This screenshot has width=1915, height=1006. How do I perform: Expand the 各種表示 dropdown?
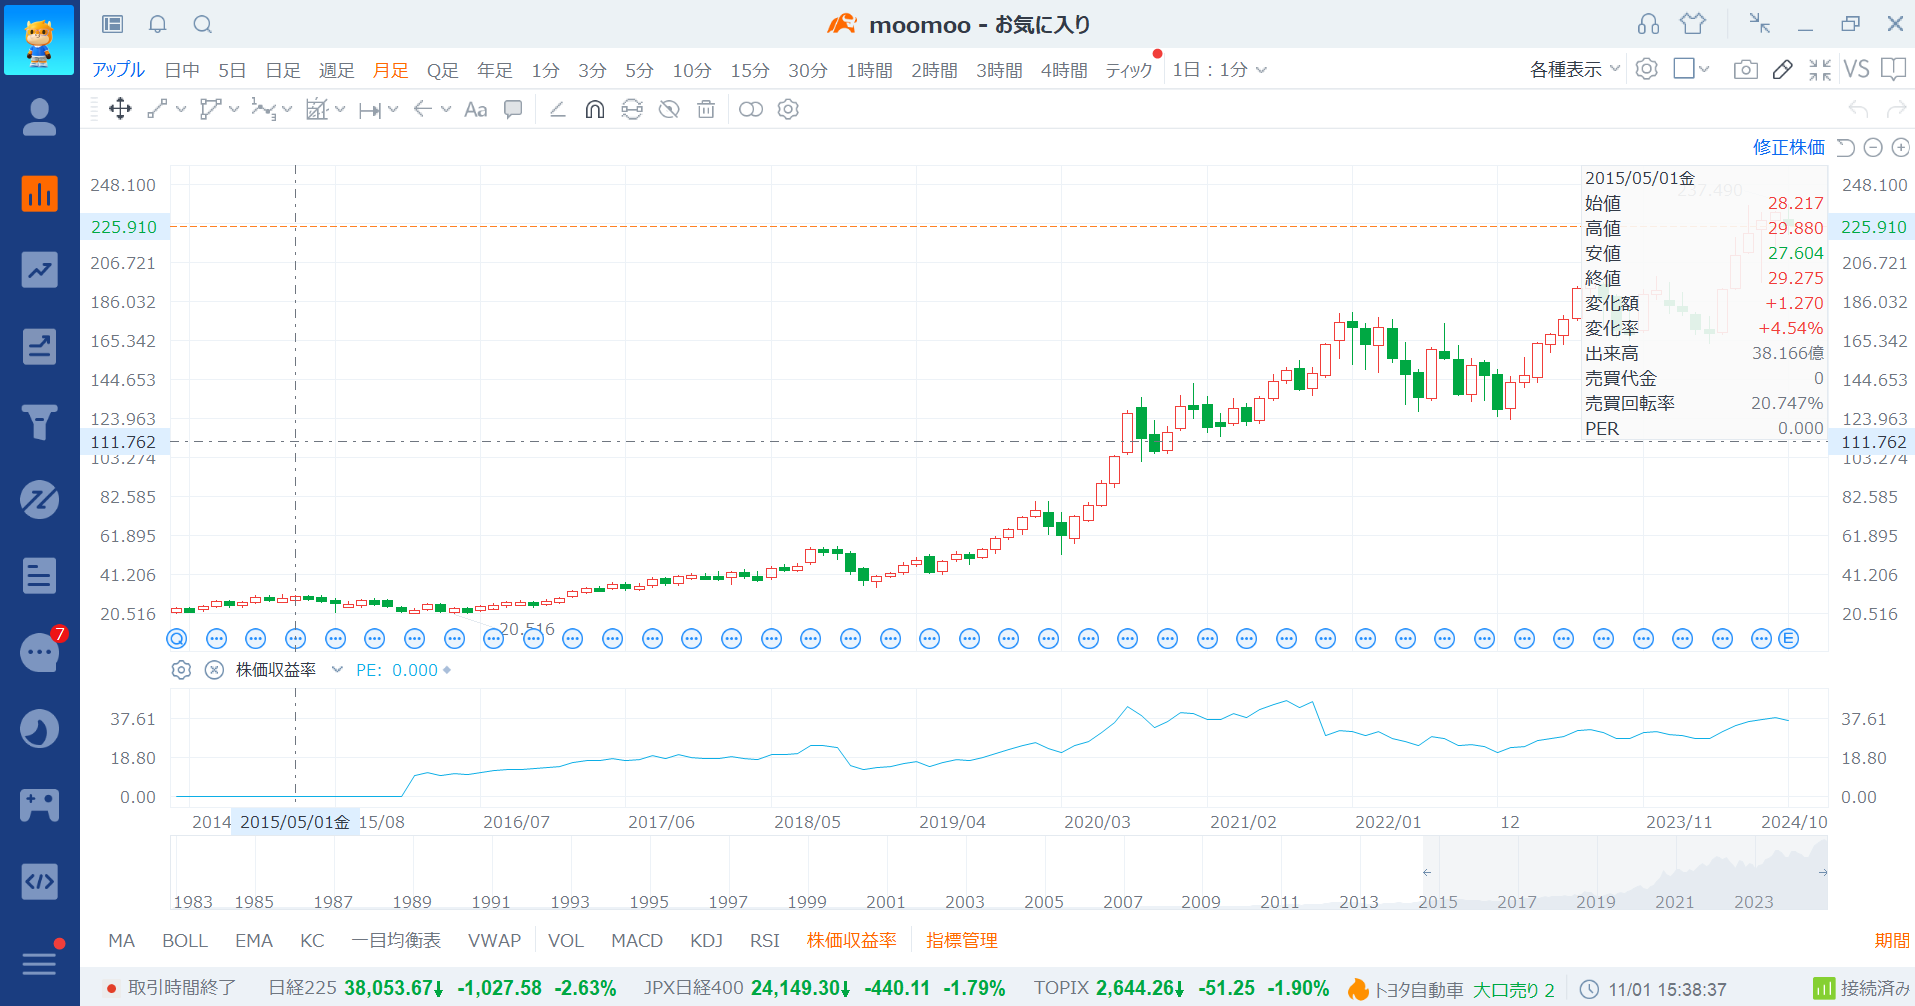click(1575, 70)
